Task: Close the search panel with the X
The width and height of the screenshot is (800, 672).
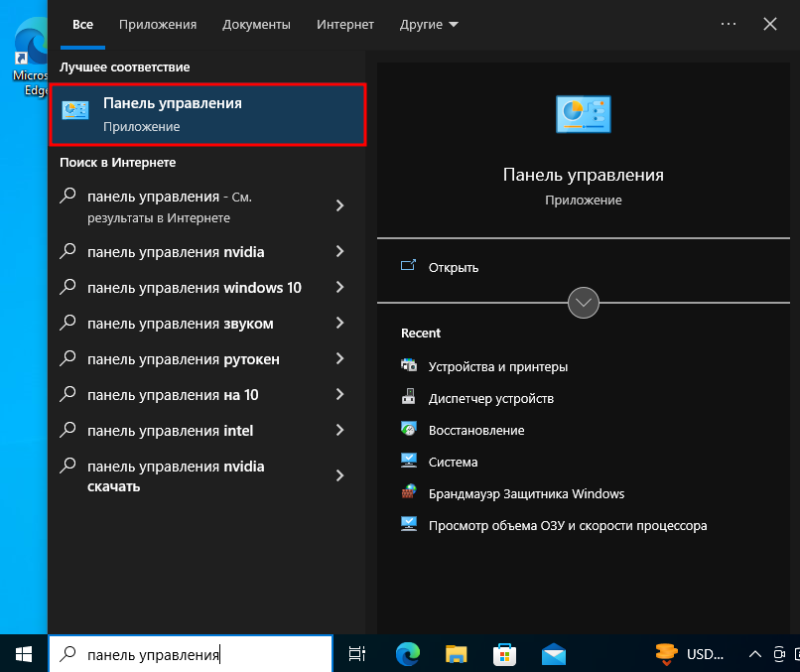Action: pos(770,24)
